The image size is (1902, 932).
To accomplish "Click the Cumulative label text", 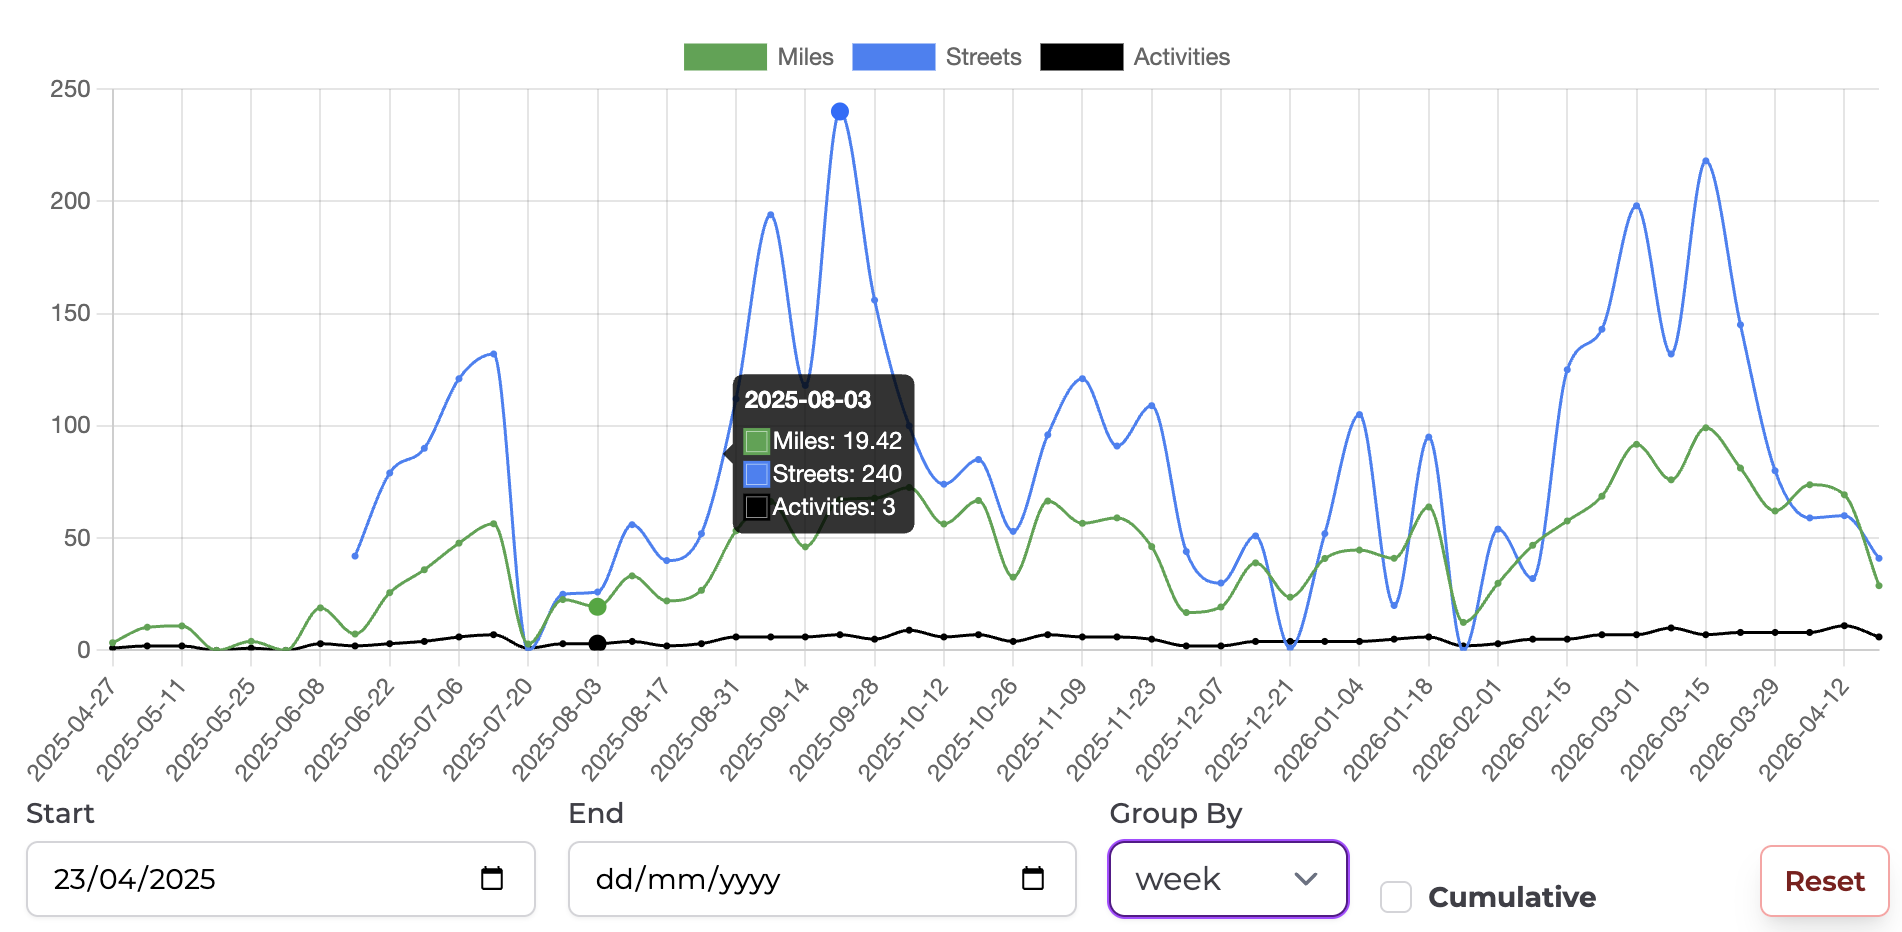I will [1511, 897].
